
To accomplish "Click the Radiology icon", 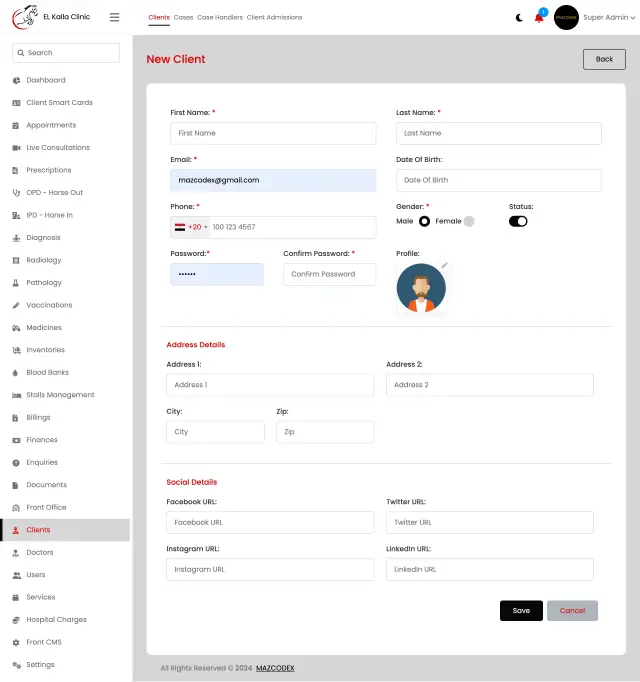I will 16,261.
